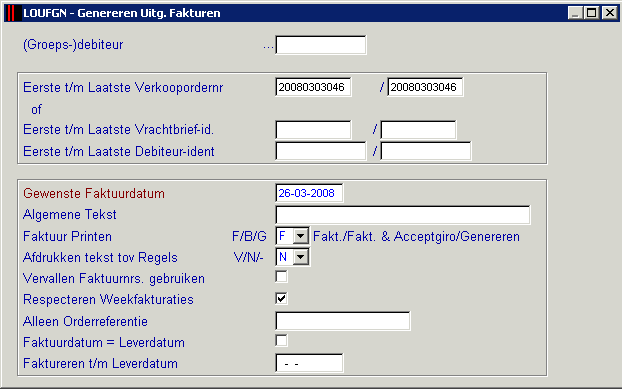The height and width of the screenshot is (389, 622).
Task: Focus the Faktureren t/m Leverdatum field
Action: click(x=309, y=363)
